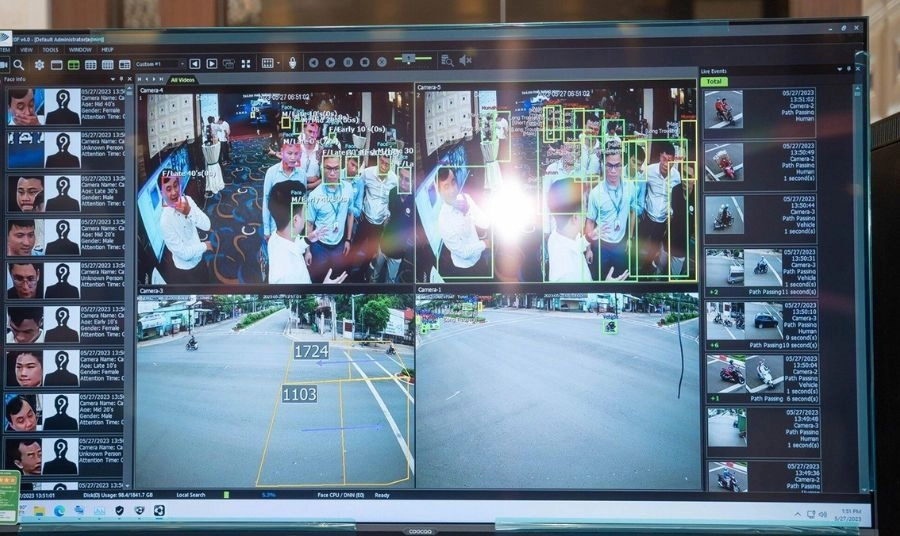The image size is (900, 536).
Task: Open the Face Info panel options dropdown
Action: click(x=113, y=79)
